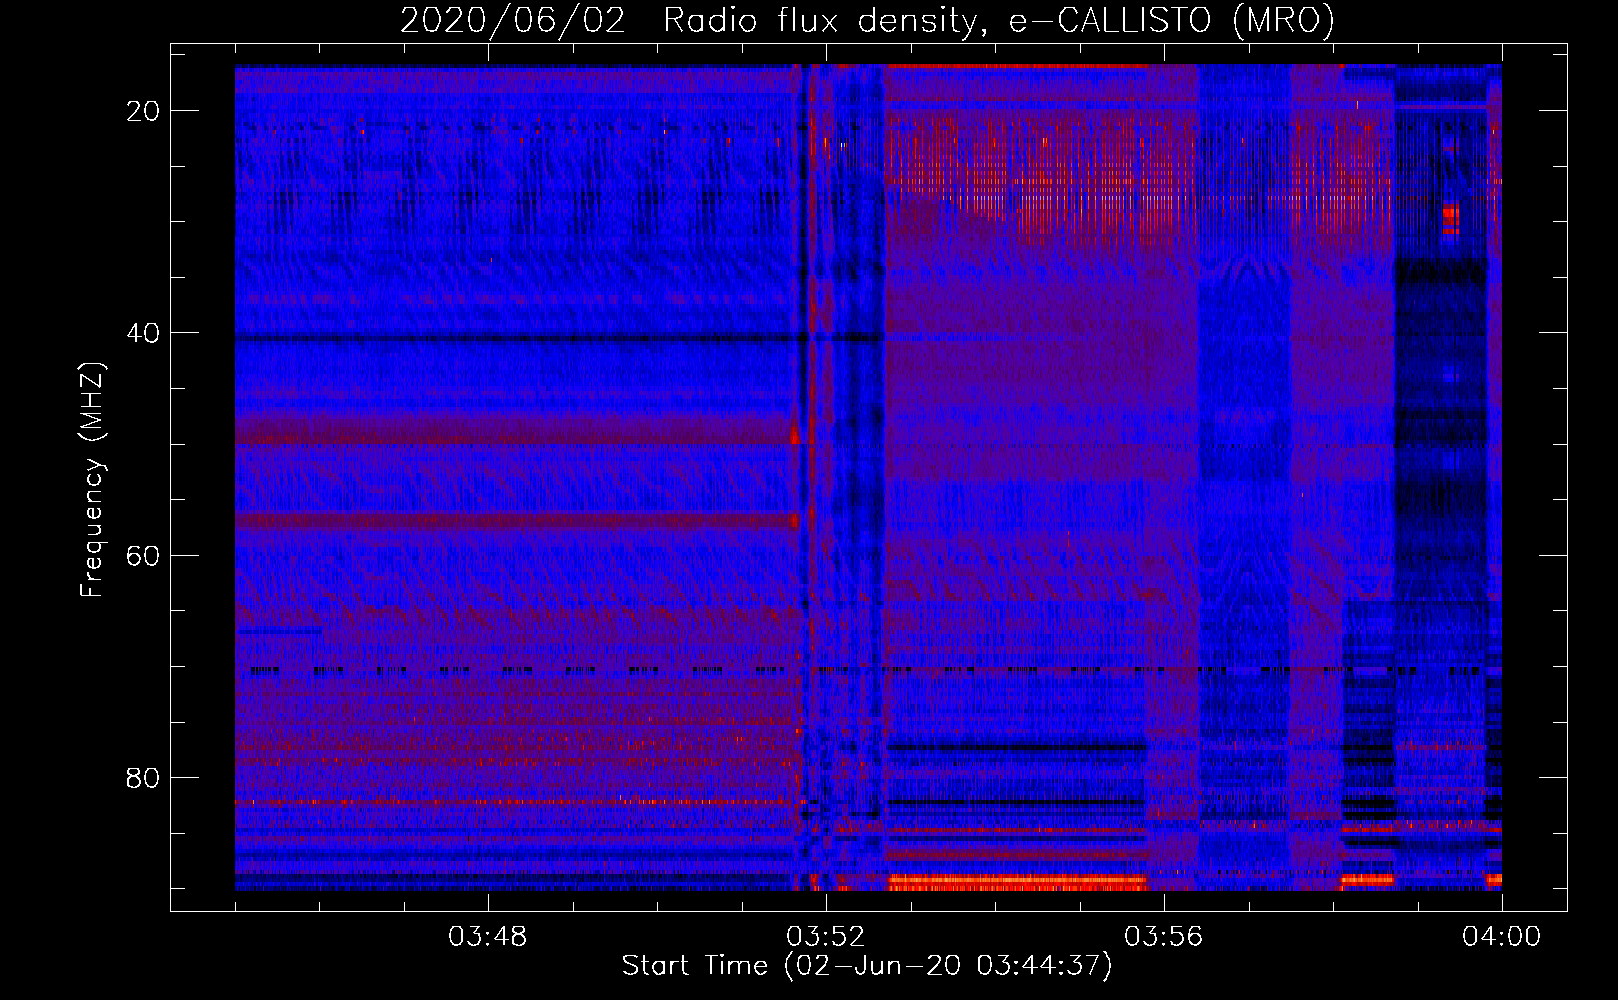Click the 03:48 time tick label
Image resolution: width=1618 pixels, height=1000 pixels.
click(487, 937)
